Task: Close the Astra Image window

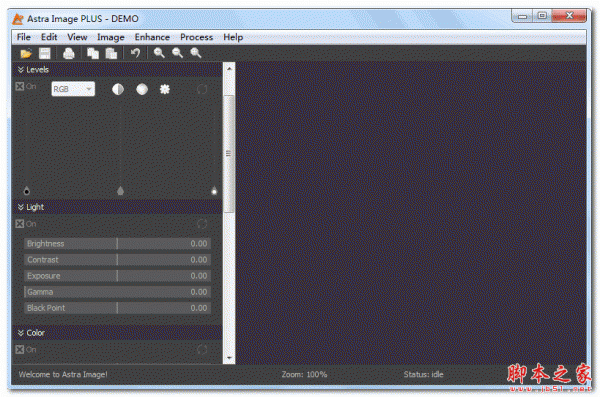Action: [x=569, y=16]
